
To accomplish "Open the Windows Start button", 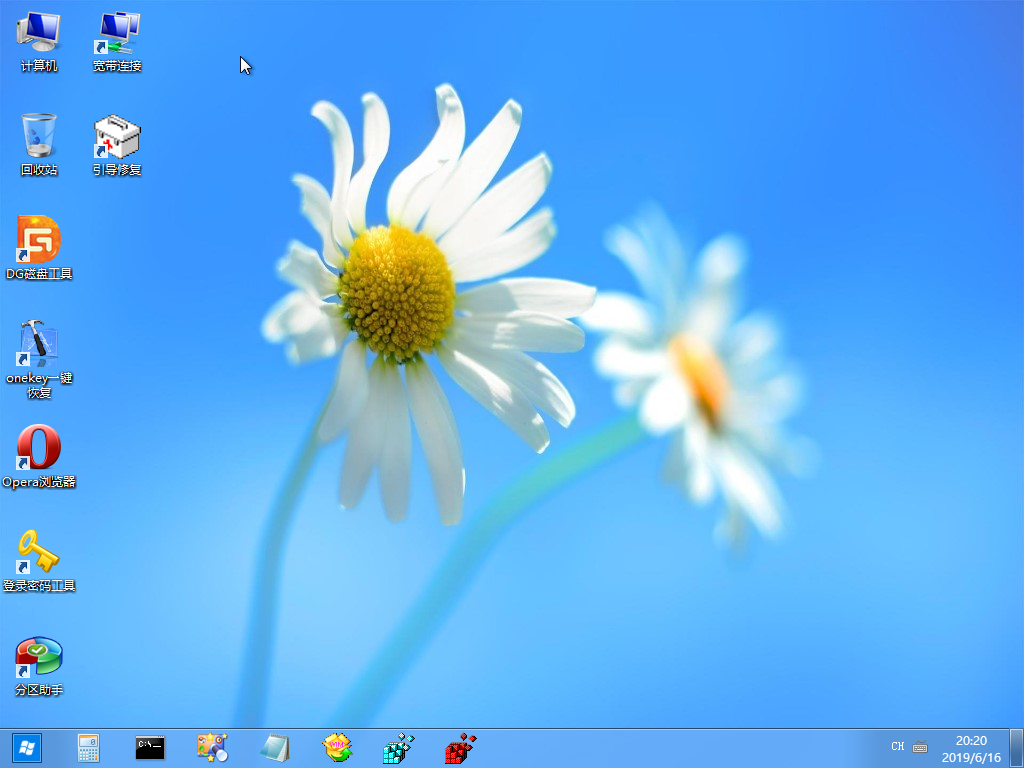I will pos(27,748).
